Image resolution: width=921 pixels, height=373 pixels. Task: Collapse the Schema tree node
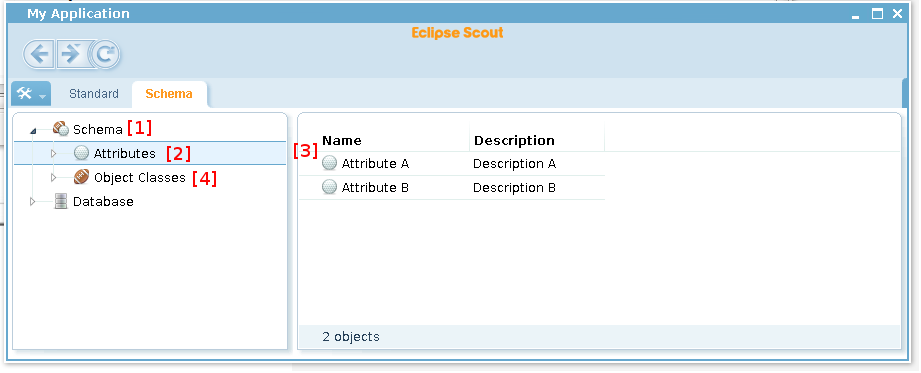click(x=33, y=130)
